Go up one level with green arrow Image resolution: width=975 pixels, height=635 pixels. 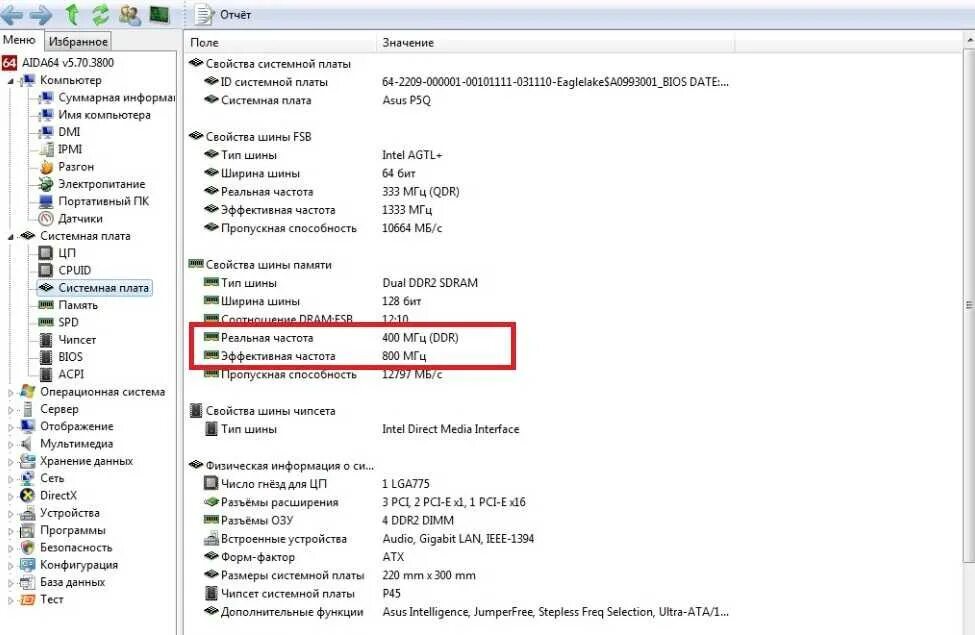72,14
